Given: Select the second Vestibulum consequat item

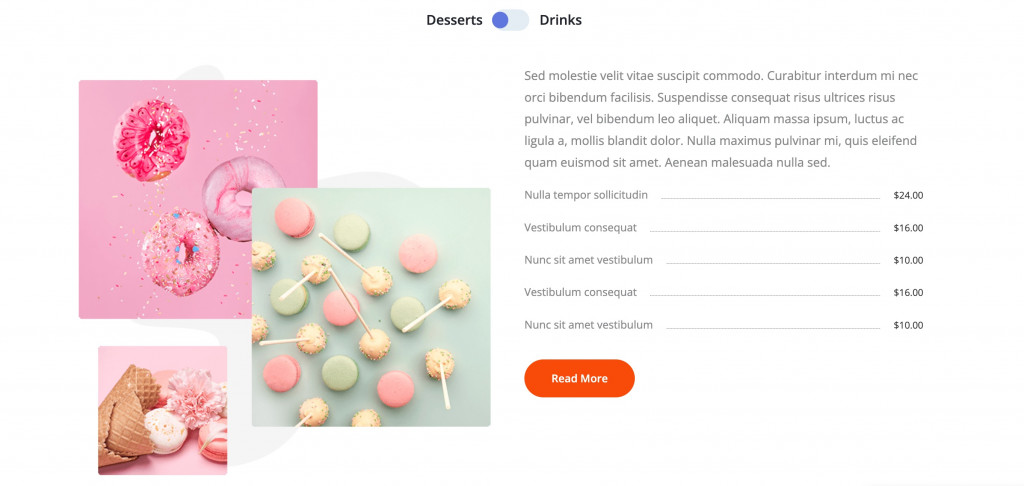Looking at the screenshot, I should tap(581, 292).
